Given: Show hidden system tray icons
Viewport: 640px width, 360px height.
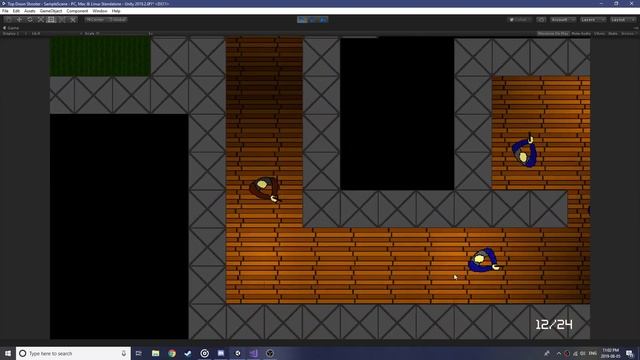Looking at the screenshot, I should click(x=558, y=353).
